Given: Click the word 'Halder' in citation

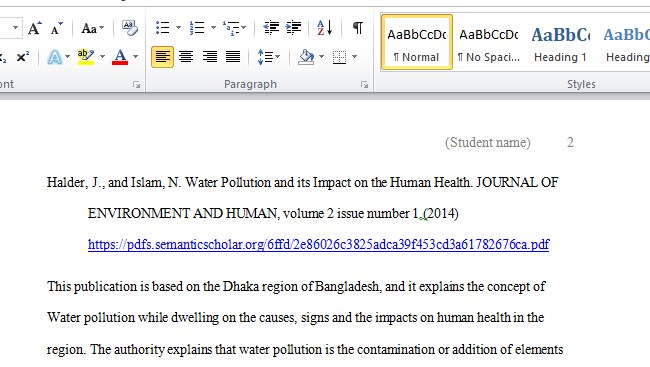Looking at the screenshot, I should tap(66, 182).
